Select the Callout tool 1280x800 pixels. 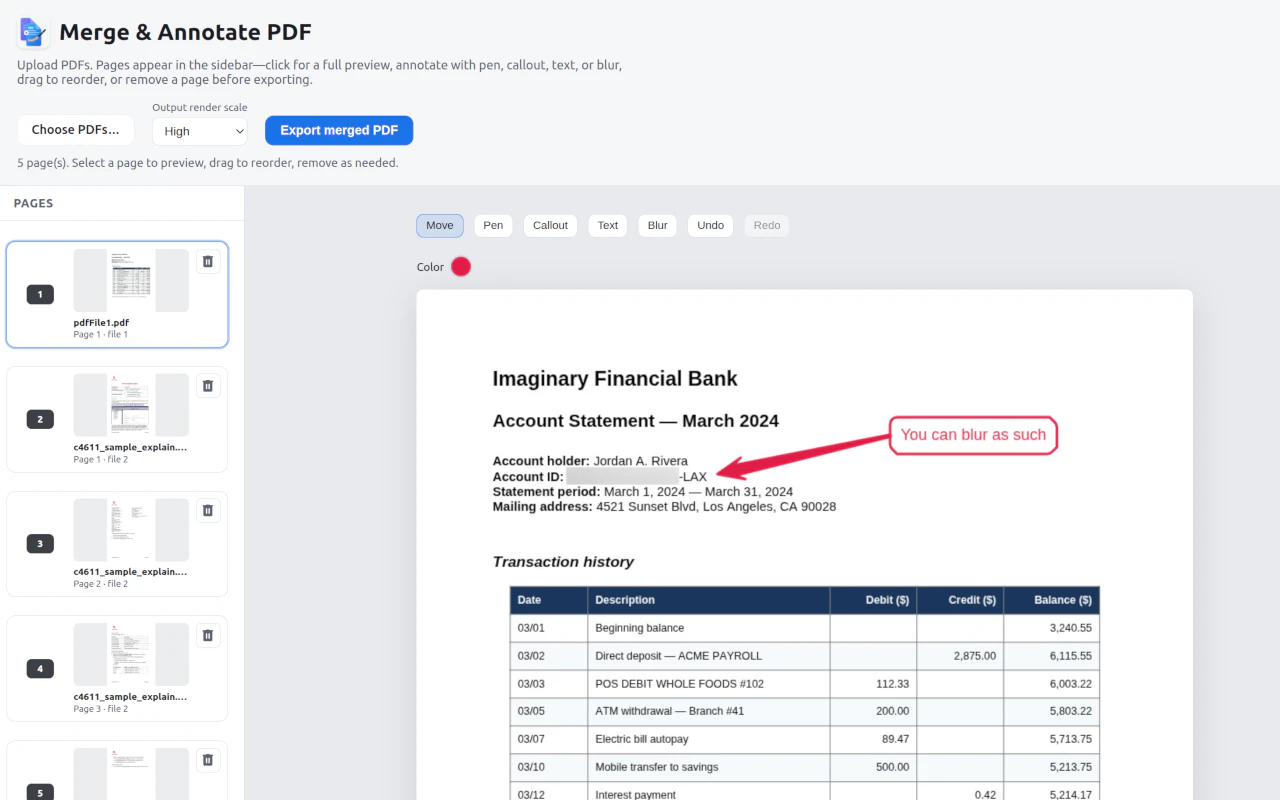550,225
